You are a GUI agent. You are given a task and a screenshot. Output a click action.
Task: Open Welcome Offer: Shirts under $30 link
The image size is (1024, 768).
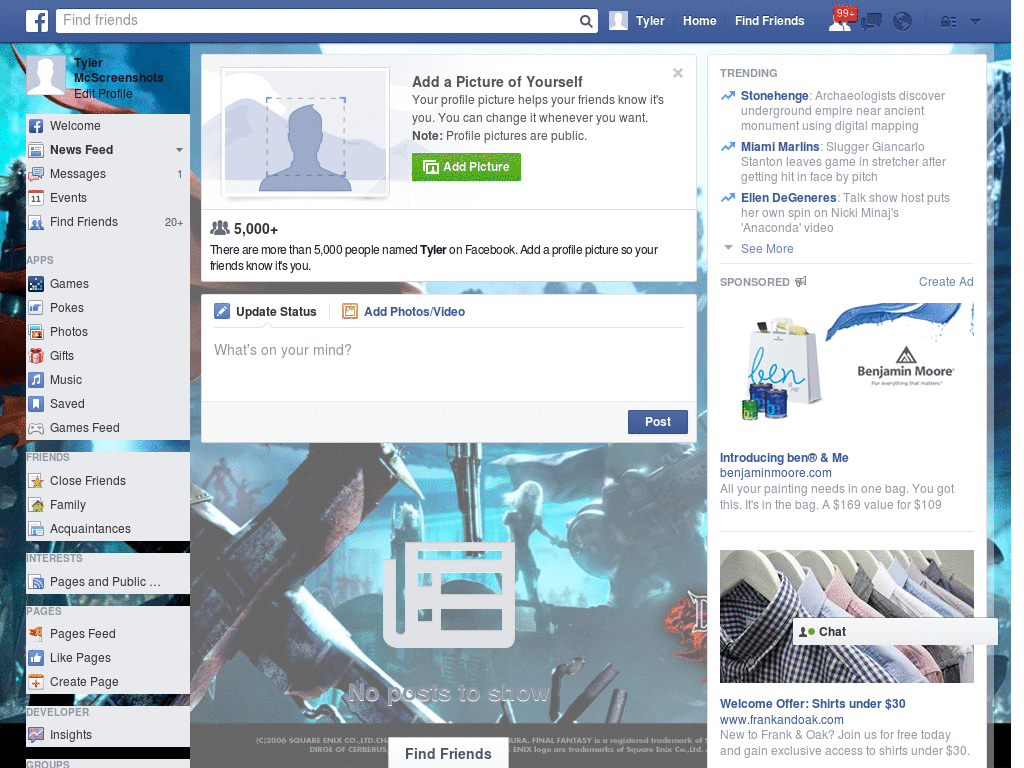(x=812, y=704)
